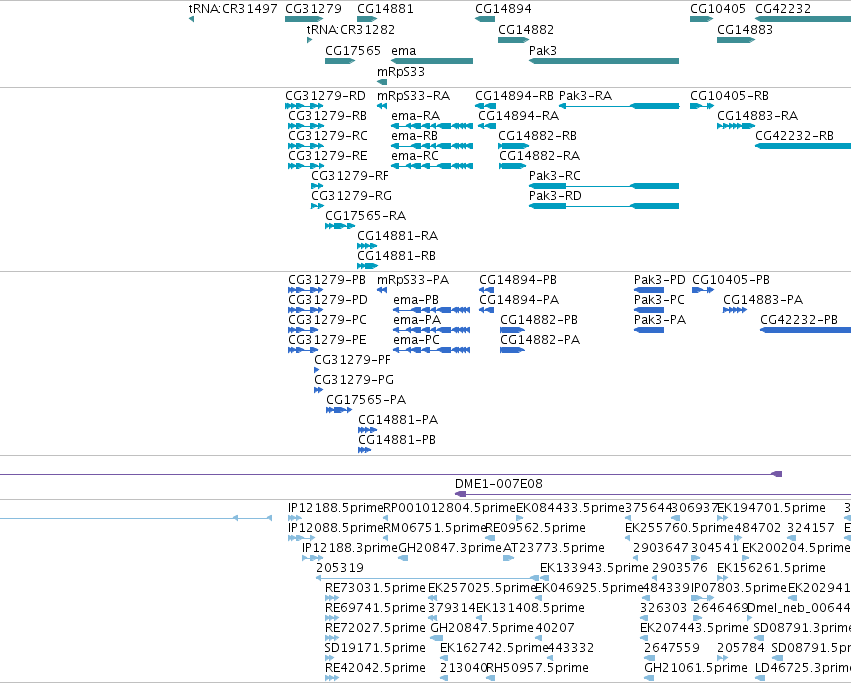Select the CG42232-PB protein label

pyautogui.click(x=799, y=320)
